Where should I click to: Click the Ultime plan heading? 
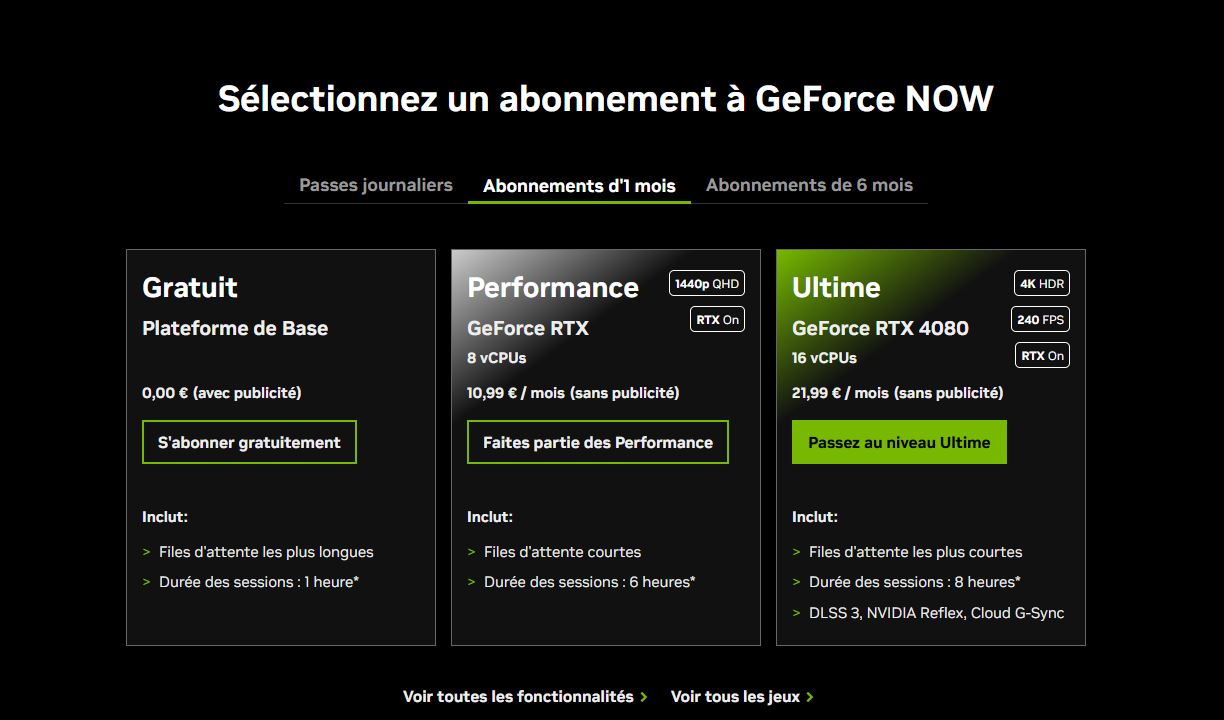[836, 288]
